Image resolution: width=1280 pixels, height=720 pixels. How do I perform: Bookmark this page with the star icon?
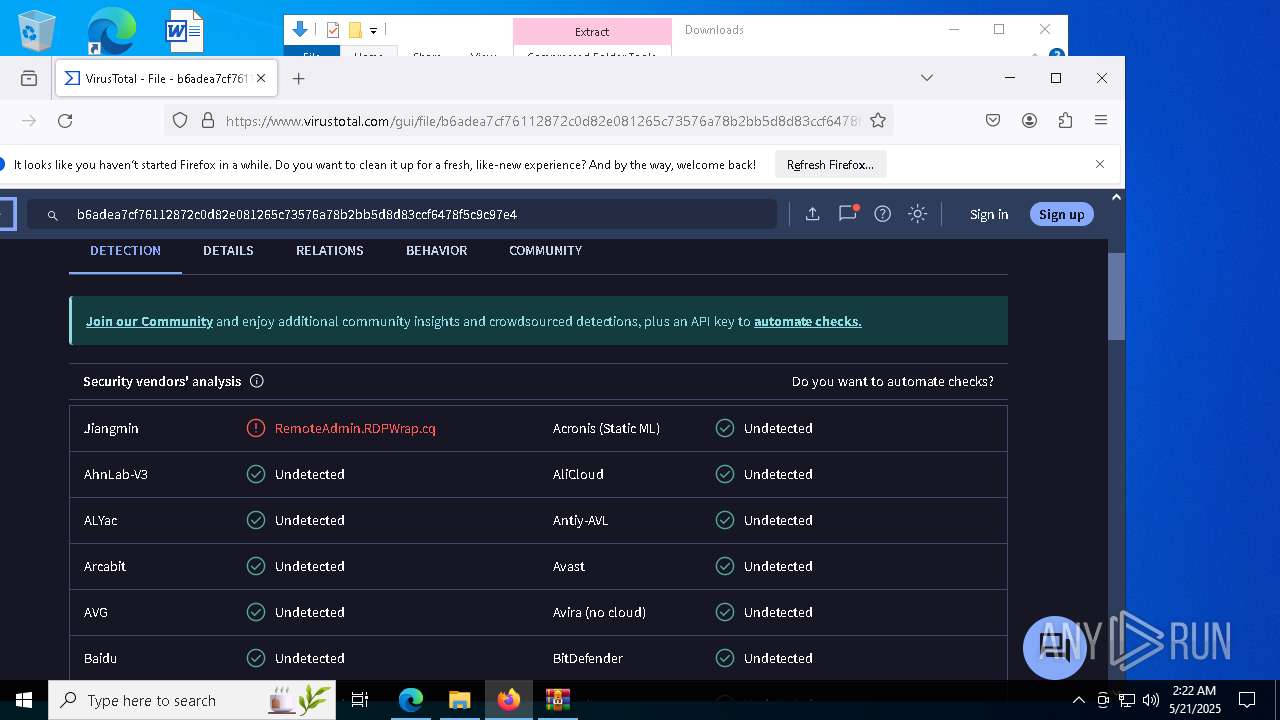click(878, 121)
